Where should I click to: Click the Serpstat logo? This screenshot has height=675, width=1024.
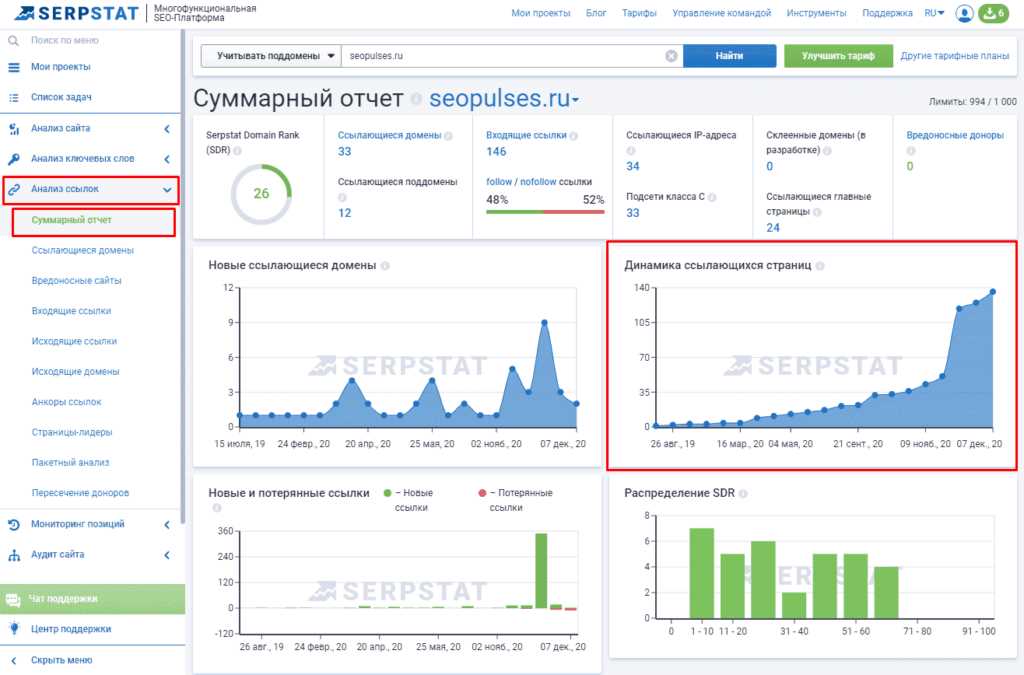click(x=75, y=13)
